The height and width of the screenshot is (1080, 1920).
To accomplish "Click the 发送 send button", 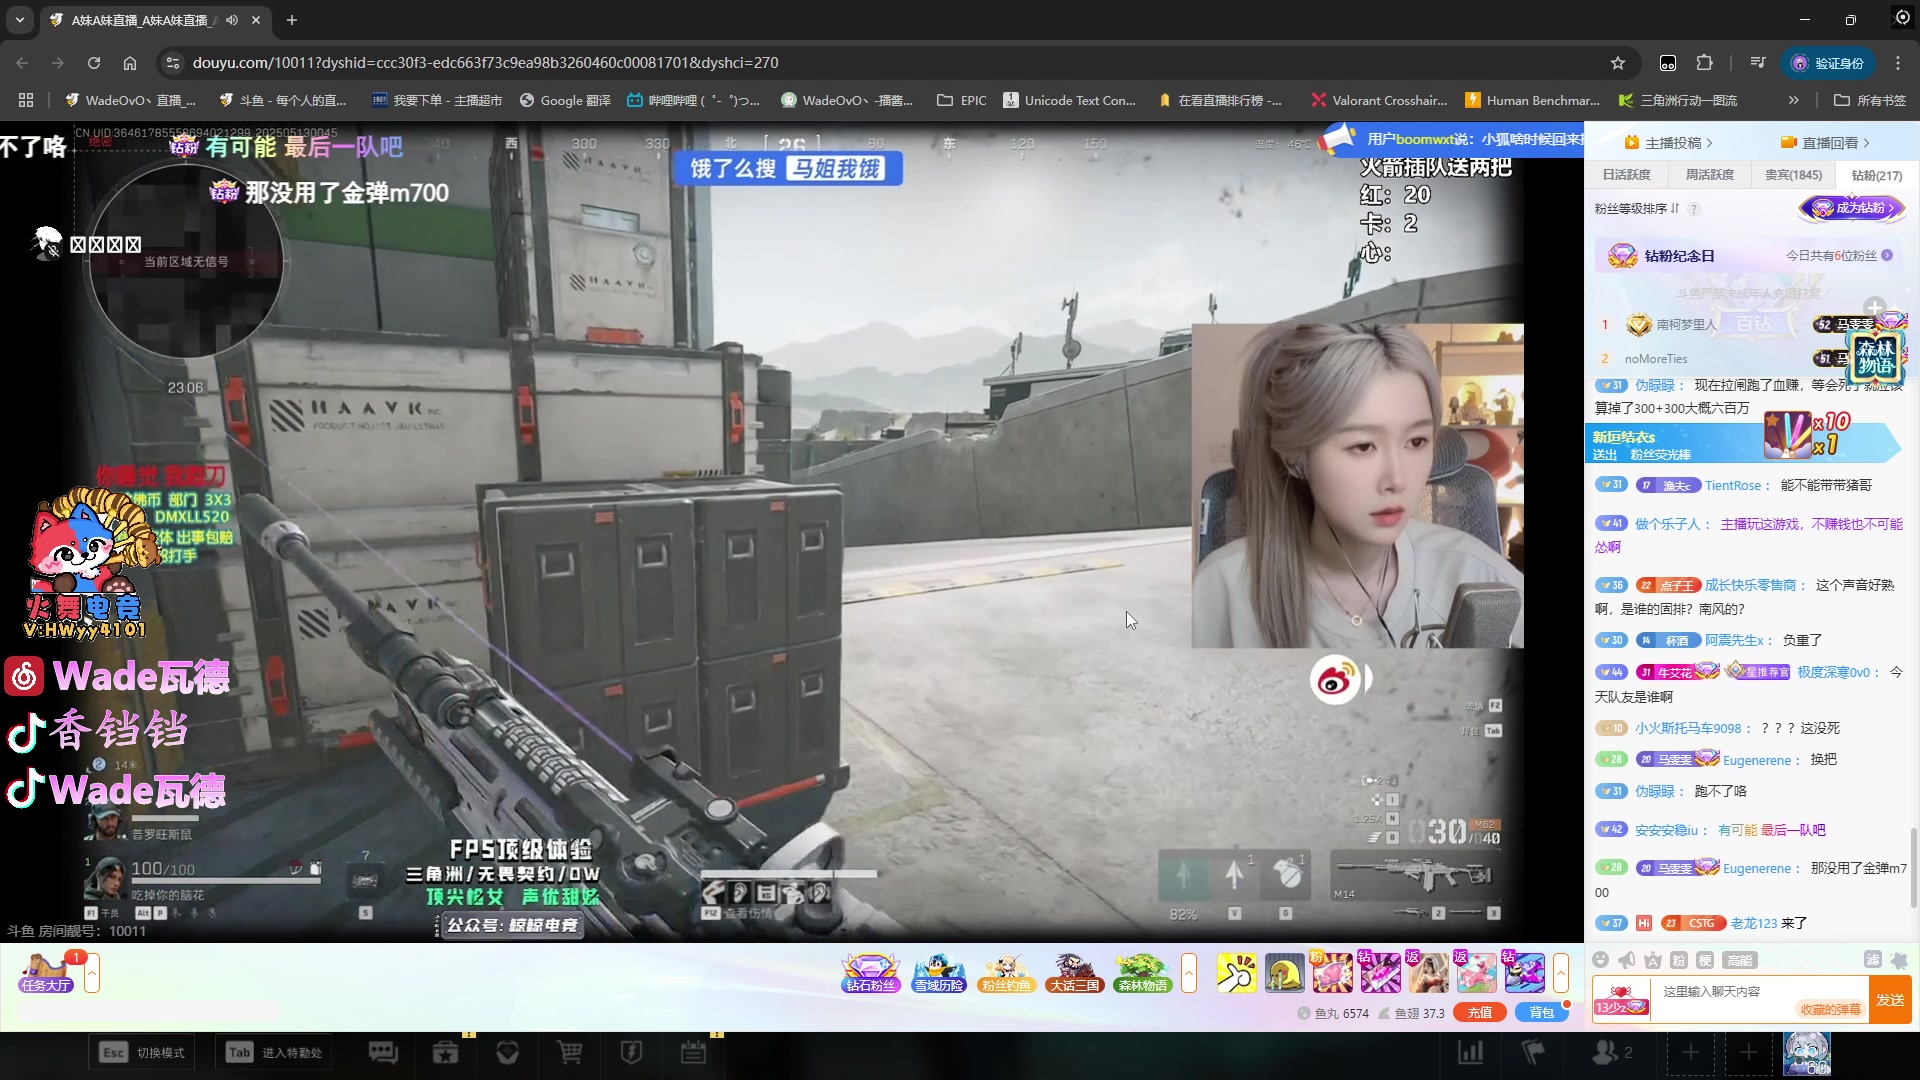I will coord(1890,1000).
